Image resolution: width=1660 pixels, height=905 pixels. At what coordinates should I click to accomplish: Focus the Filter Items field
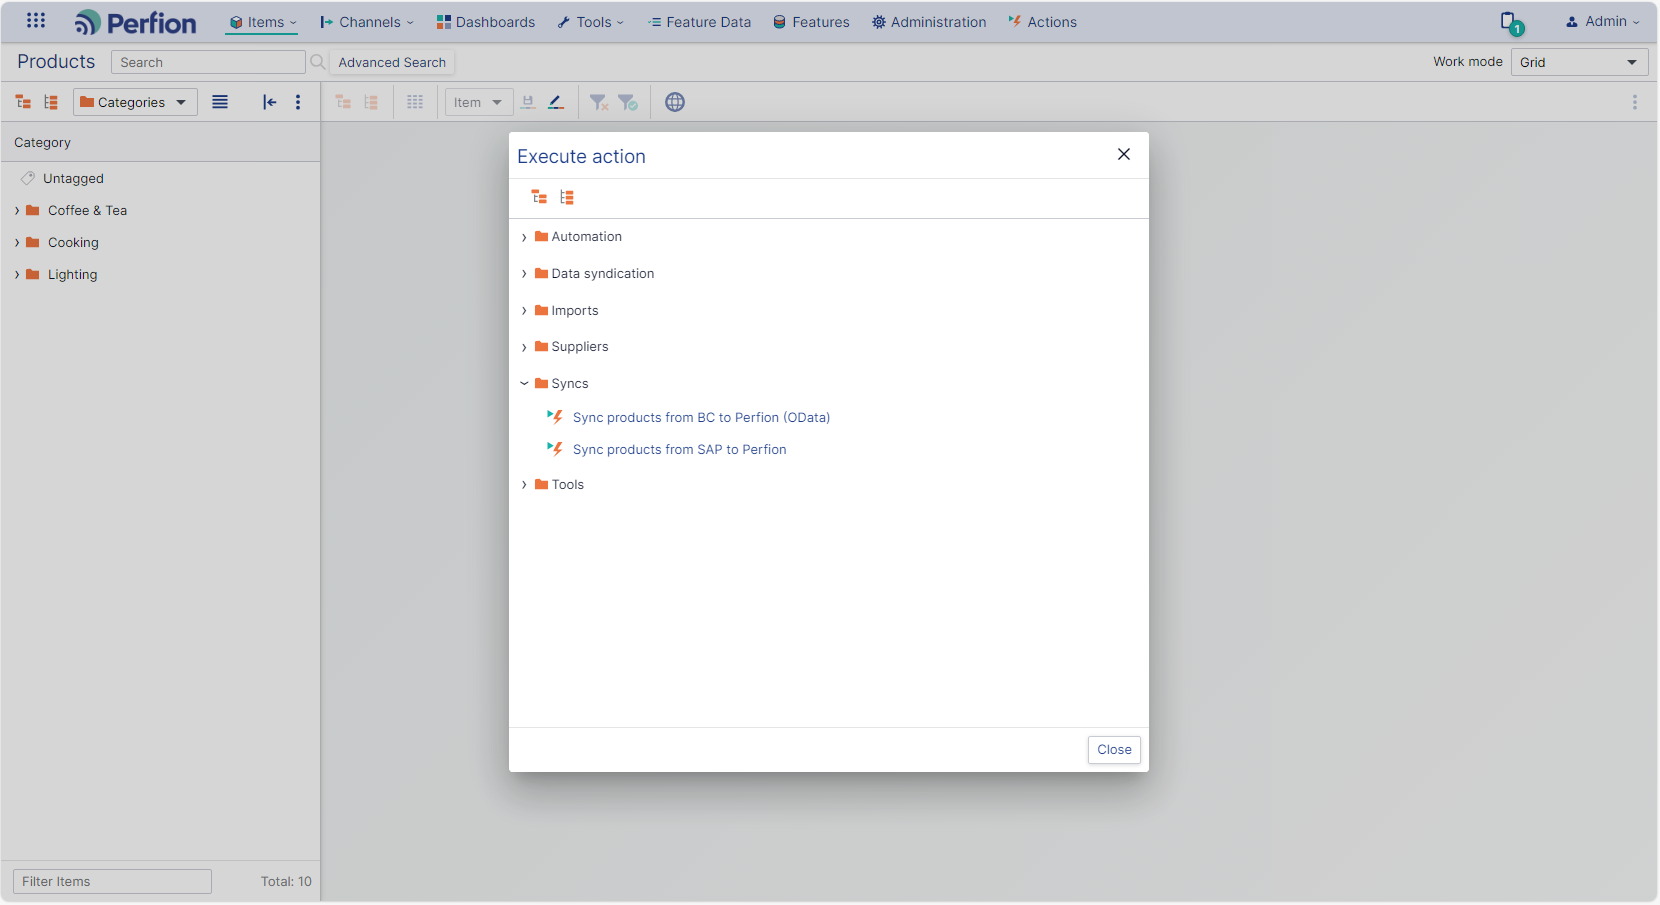(x=112, y=881)
